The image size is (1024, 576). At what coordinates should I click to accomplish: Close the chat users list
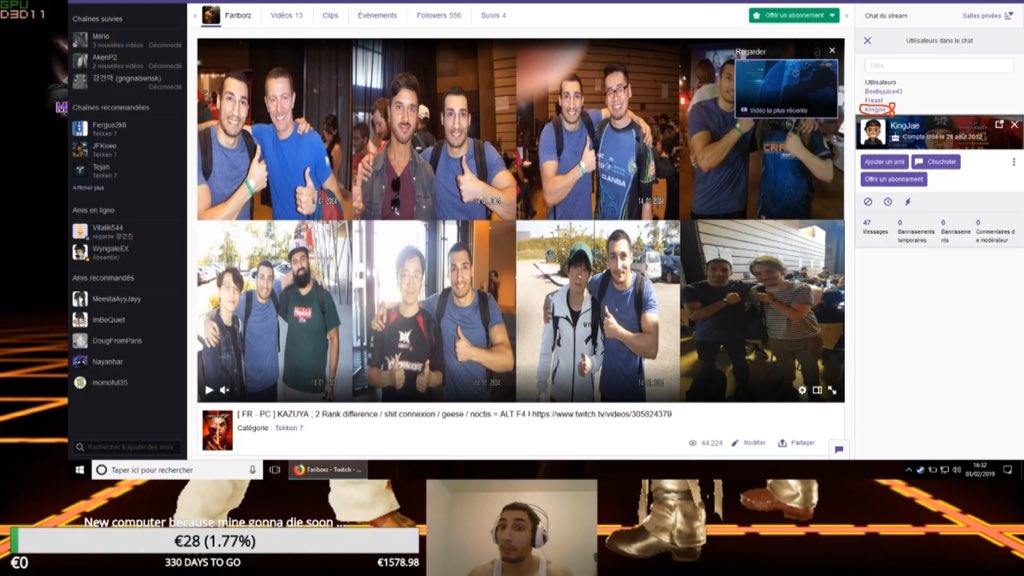(x=867, y=40)
